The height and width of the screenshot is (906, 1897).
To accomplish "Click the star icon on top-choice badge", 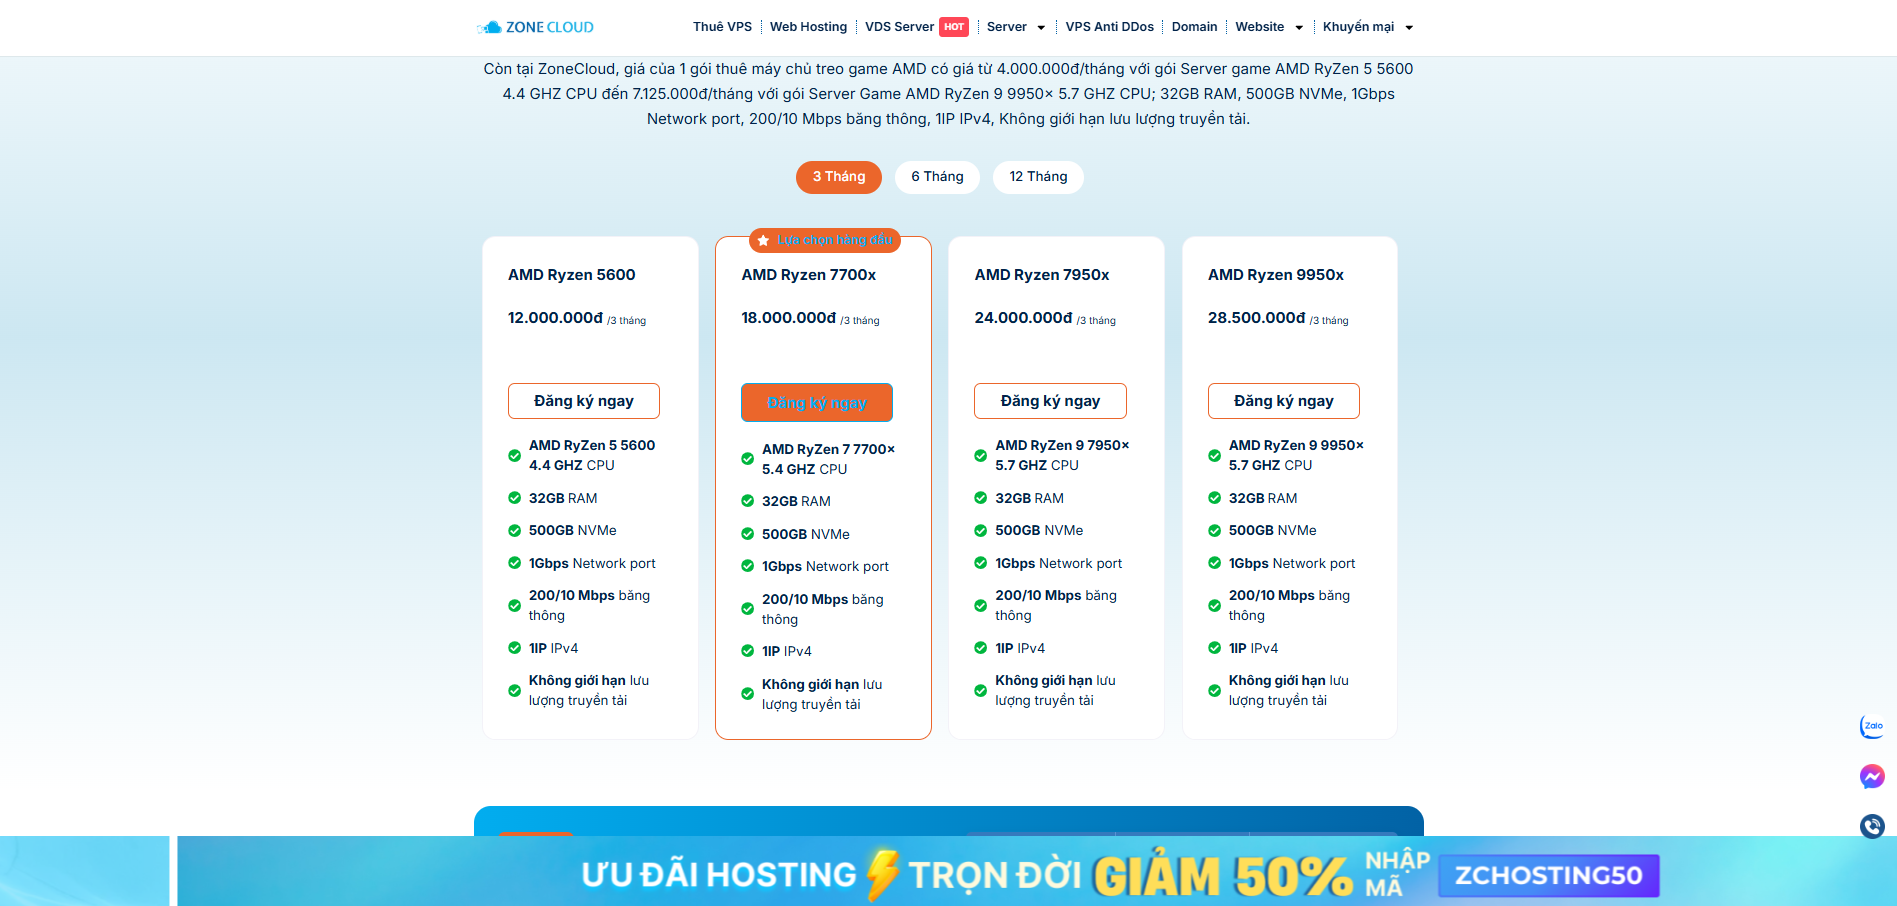I will [x=763, y=241].
